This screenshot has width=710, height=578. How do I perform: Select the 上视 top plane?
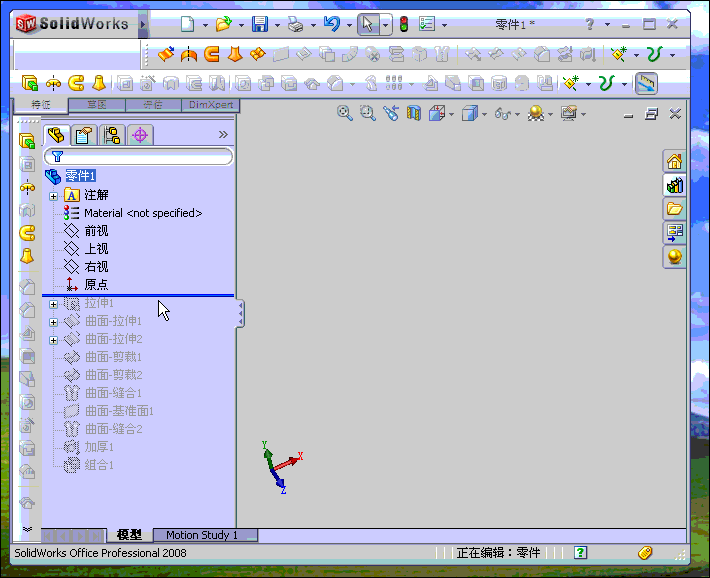coord(96,249)
